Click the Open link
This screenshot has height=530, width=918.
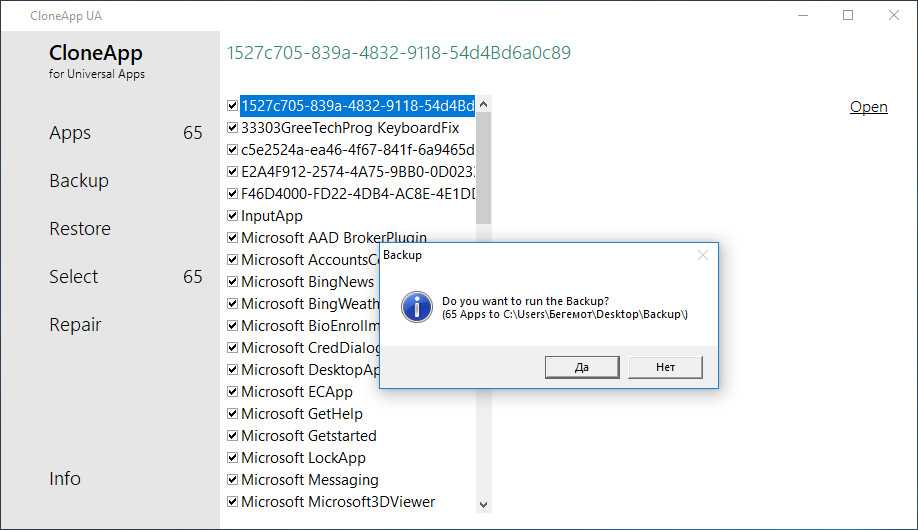868,107
